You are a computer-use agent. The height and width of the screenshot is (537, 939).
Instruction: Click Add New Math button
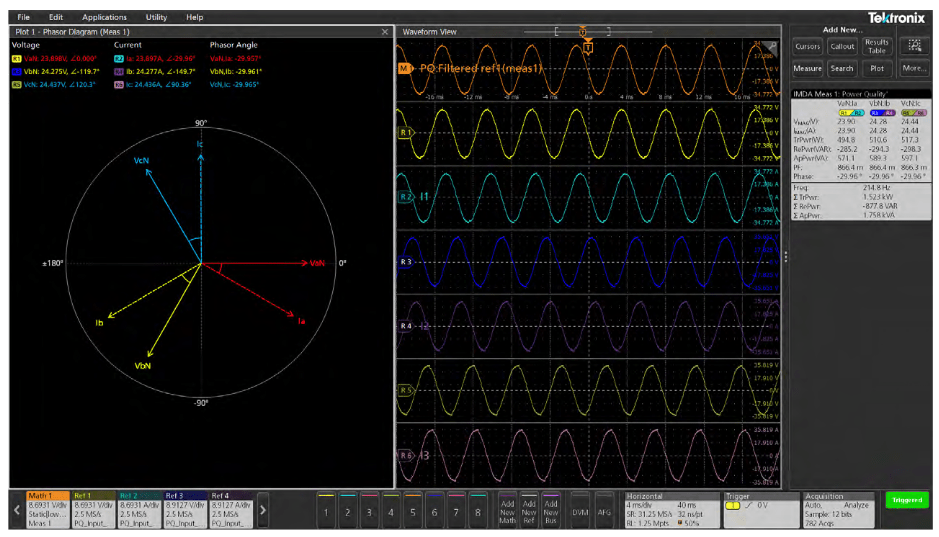pos(507,510)
